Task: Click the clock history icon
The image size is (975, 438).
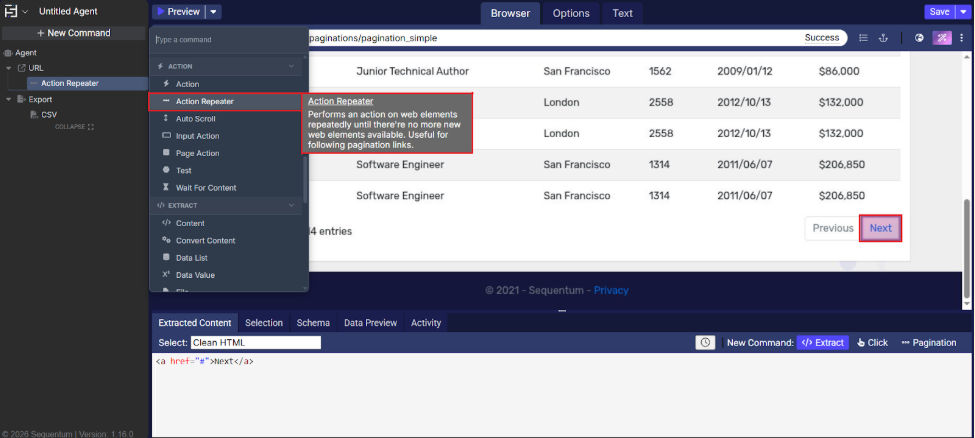Action: (706, 342)
